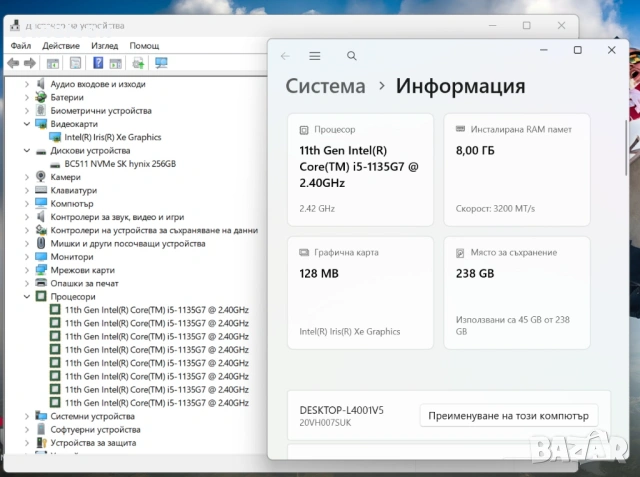Click Мишки mouse icon in tree
The width and height of the screenshot is (640, 477).
pyautogui.click(x=41, y=243)
